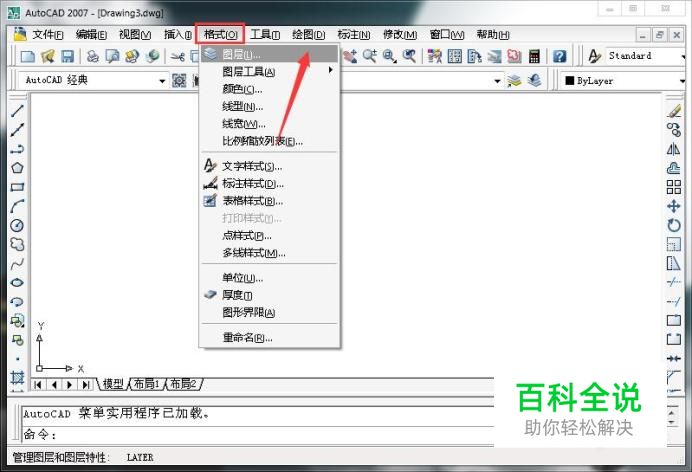Viewport: 692px width, 472px height.
Task: Click the Cut scissors icon
Action: [x=177, y=56]
